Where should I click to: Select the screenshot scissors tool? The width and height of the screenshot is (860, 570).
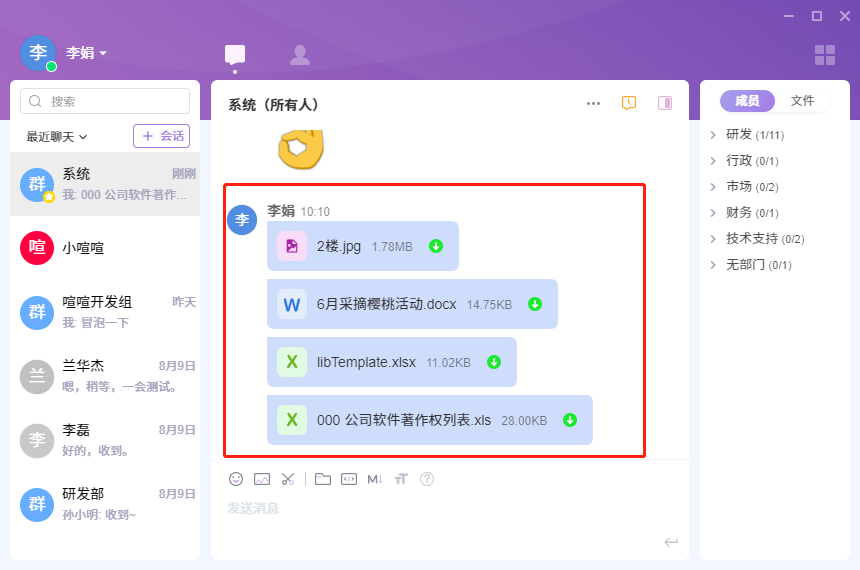pos(288,479)
